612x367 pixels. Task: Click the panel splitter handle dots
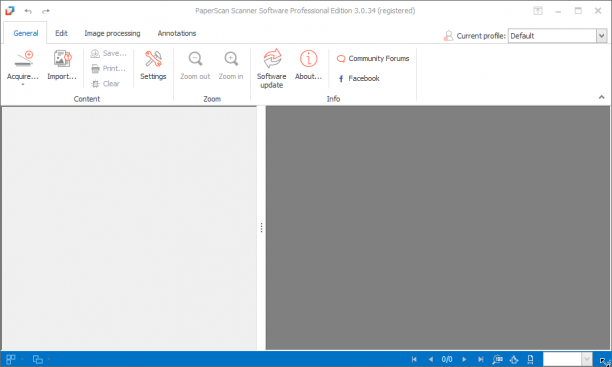(x=261, y=228)
